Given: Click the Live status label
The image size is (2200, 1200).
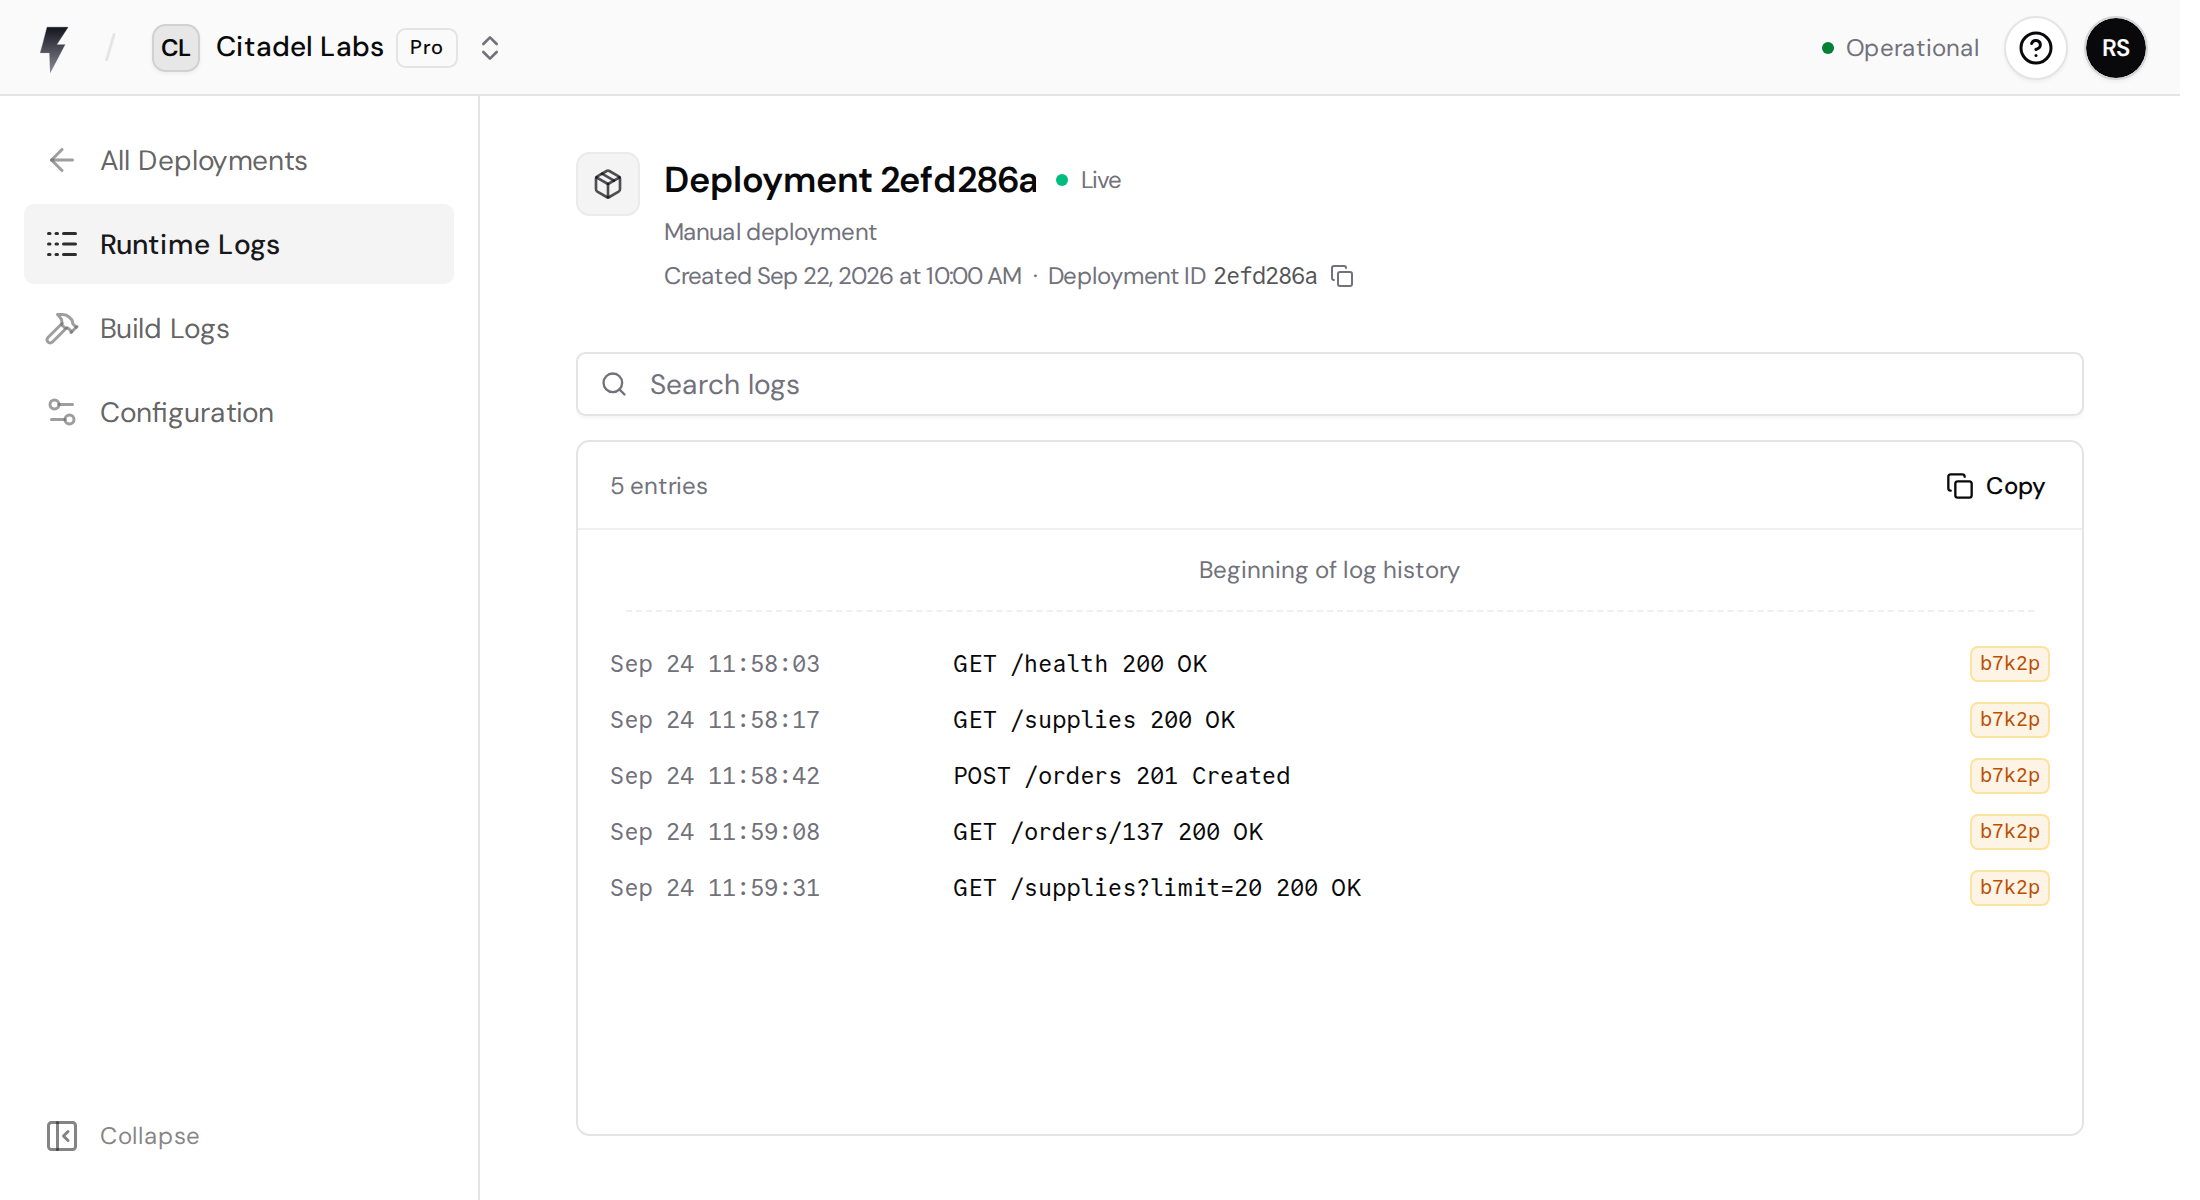Looking at the screenshot, I should click(x=1100, y=180).
